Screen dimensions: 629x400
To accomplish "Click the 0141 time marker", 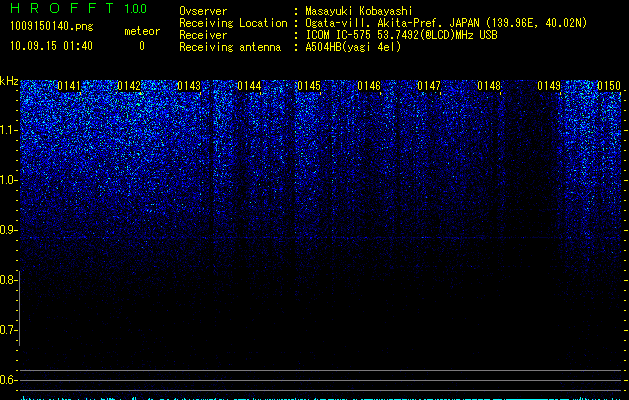I will tap(69, 86).
